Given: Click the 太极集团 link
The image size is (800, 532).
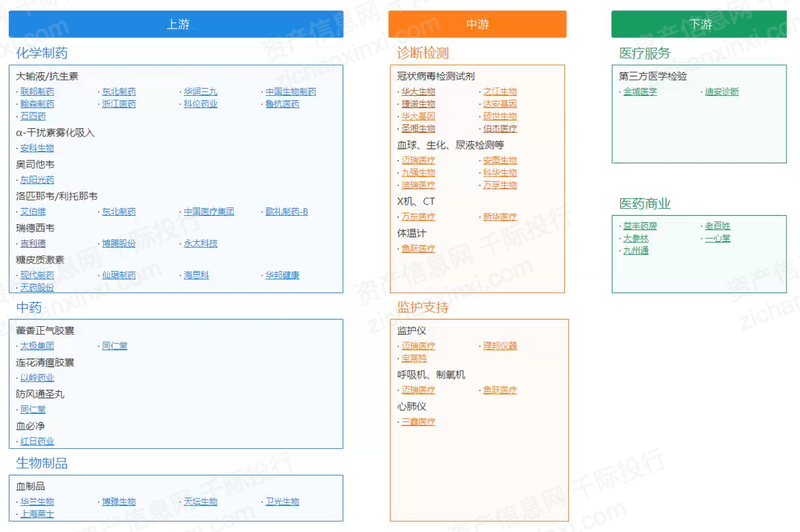Looking at the screenshot, I should (x=37, y=346).
